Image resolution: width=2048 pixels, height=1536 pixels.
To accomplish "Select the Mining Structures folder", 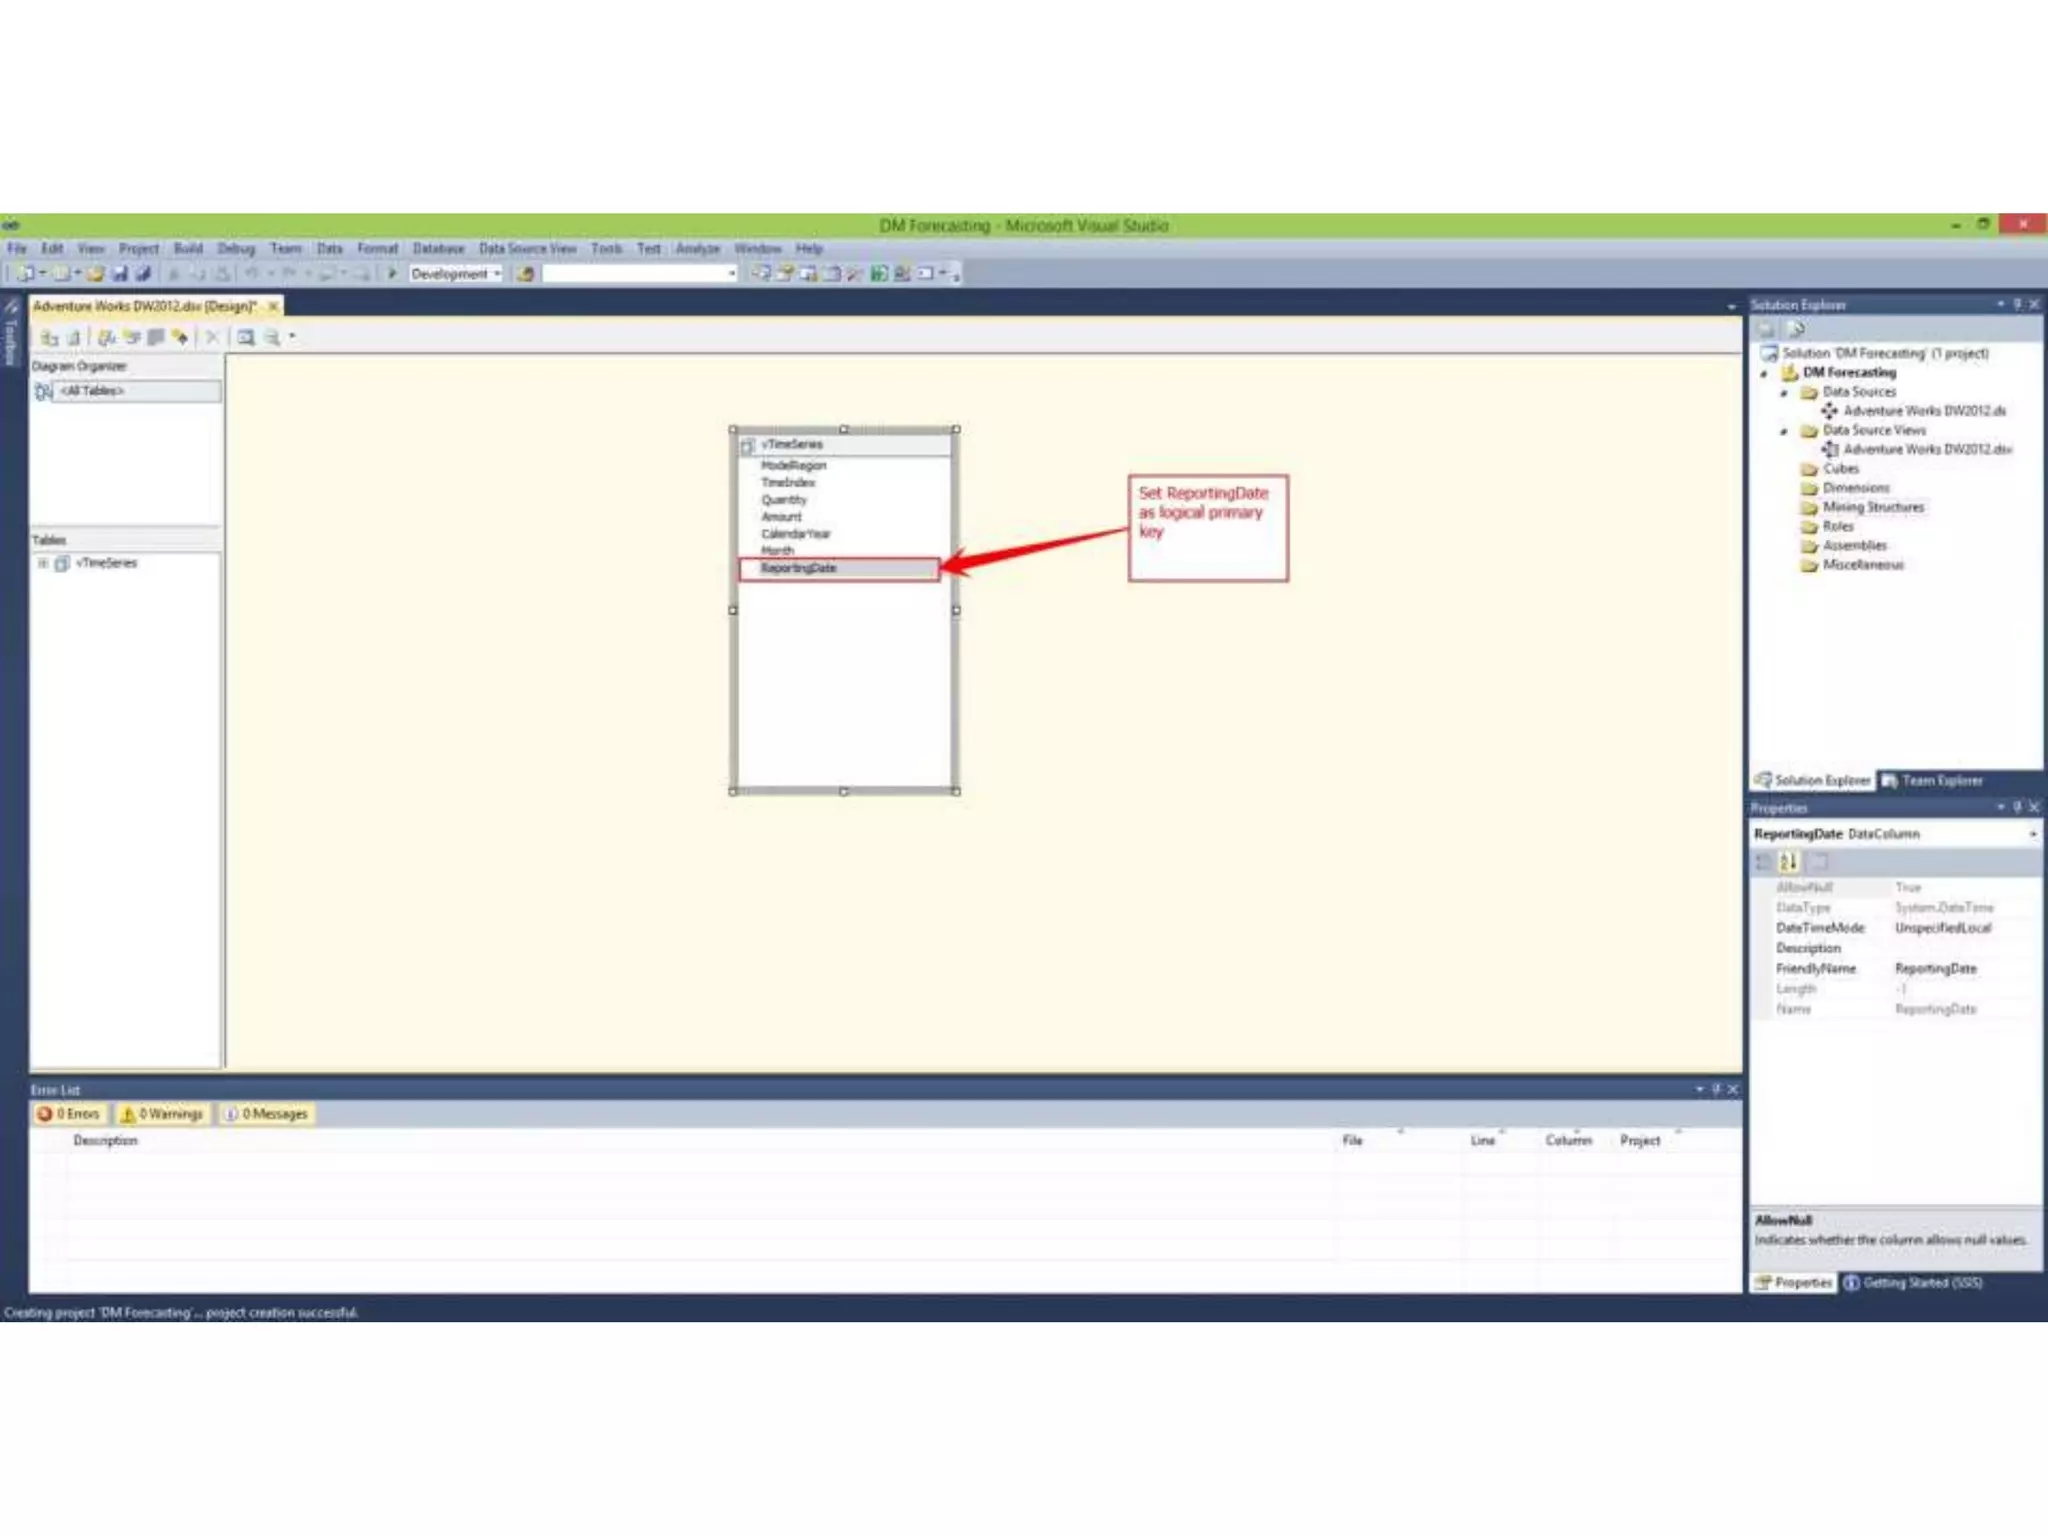I will pos(1872,507).
